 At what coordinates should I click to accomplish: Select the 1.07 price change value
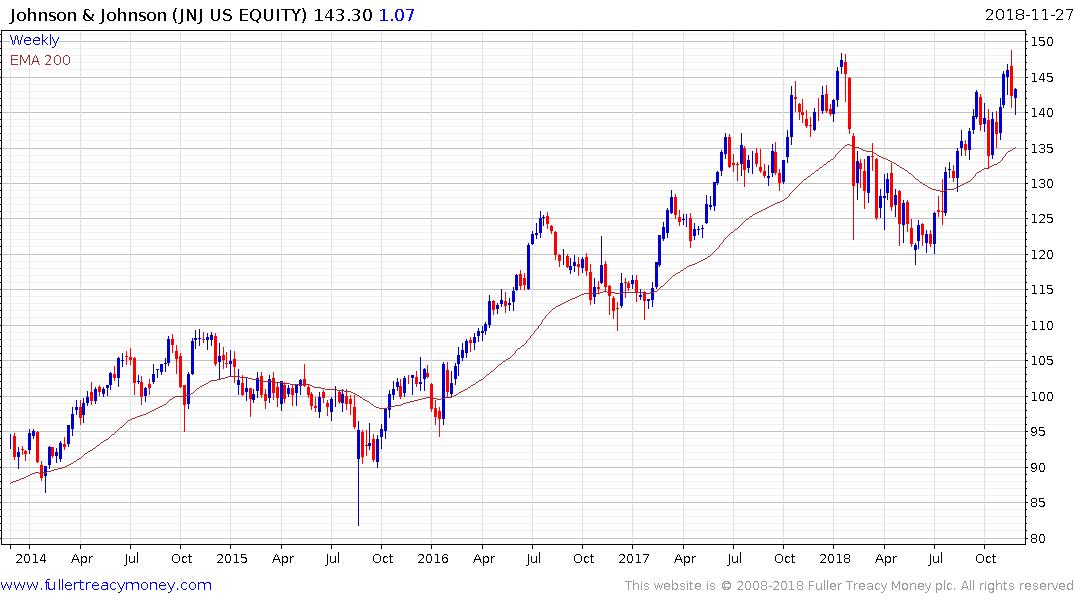[x=397, y=14]
